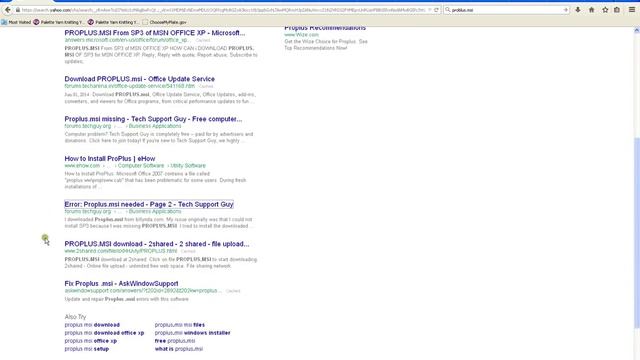Open the Most Visited bookmarks folder
Image resolution: width=640 pixels, height=360 pixels.
click(16, 22)
